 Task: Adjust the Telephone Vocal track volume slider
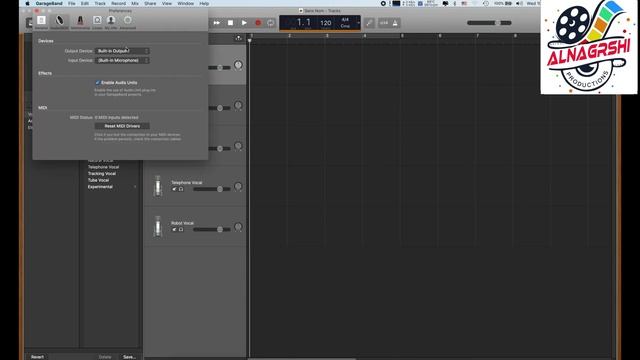212,189
